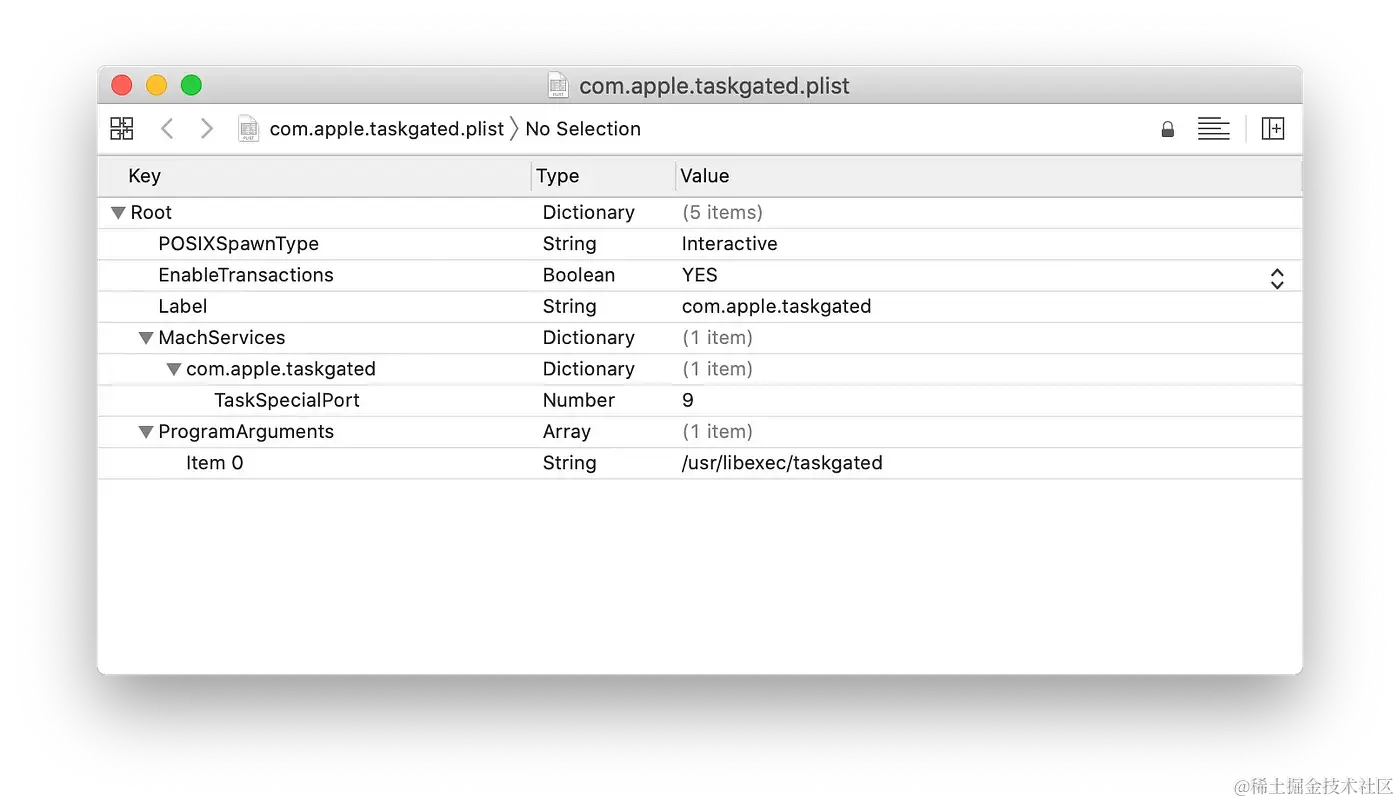Go back with the left chevron

tap(167, 128)
